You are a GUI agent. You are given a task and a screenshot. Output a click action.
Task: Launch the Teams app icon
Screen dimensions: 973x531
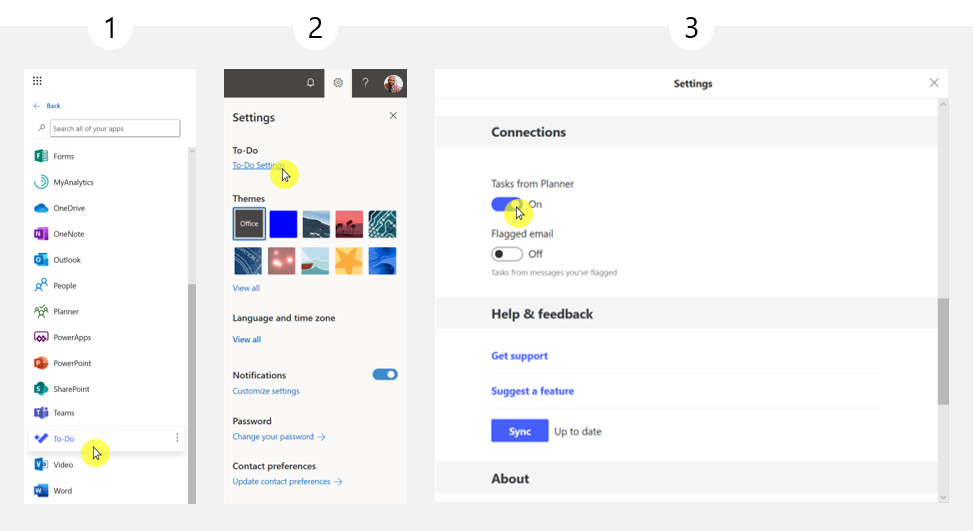click(x=41, y=413)
